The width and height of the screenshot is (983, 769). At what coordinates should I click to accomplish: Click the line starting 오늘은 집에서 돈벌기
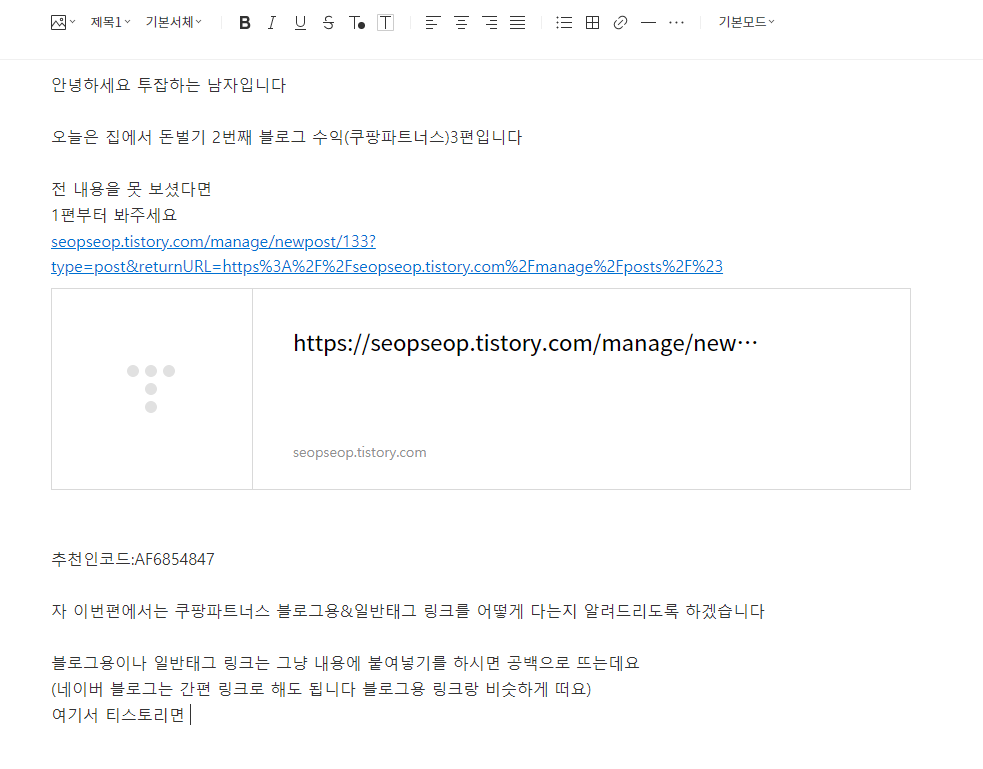[x=286, y=137]
